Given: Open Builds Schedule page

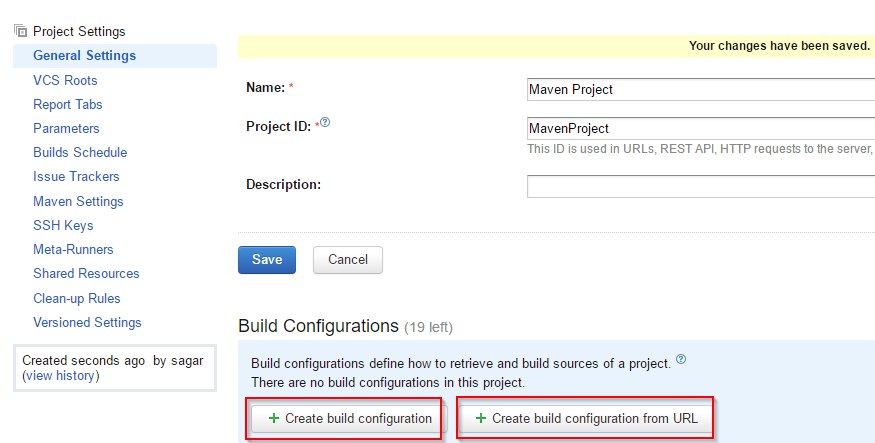Looking at the screenshot, I should click(x=80, y=152).
